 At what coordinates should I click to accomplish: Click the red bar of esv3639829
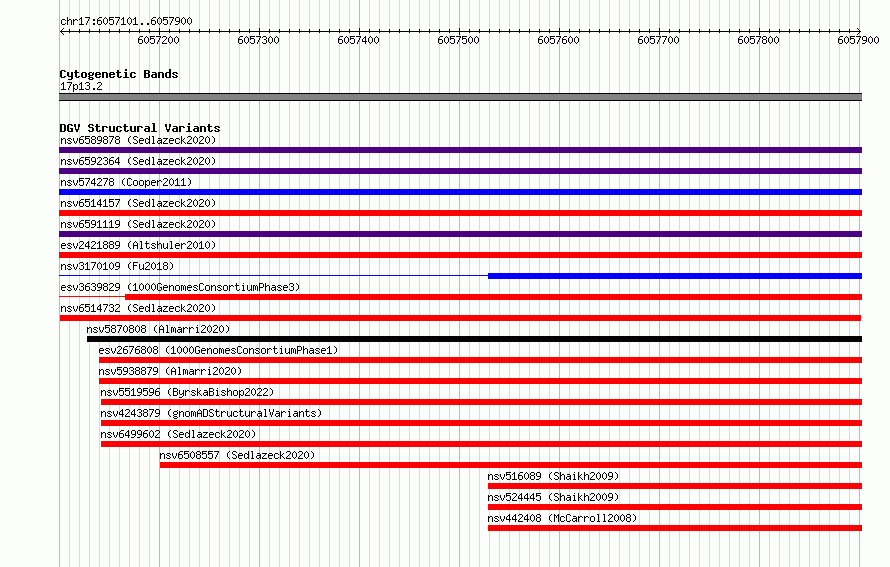(x=494, y=297)
